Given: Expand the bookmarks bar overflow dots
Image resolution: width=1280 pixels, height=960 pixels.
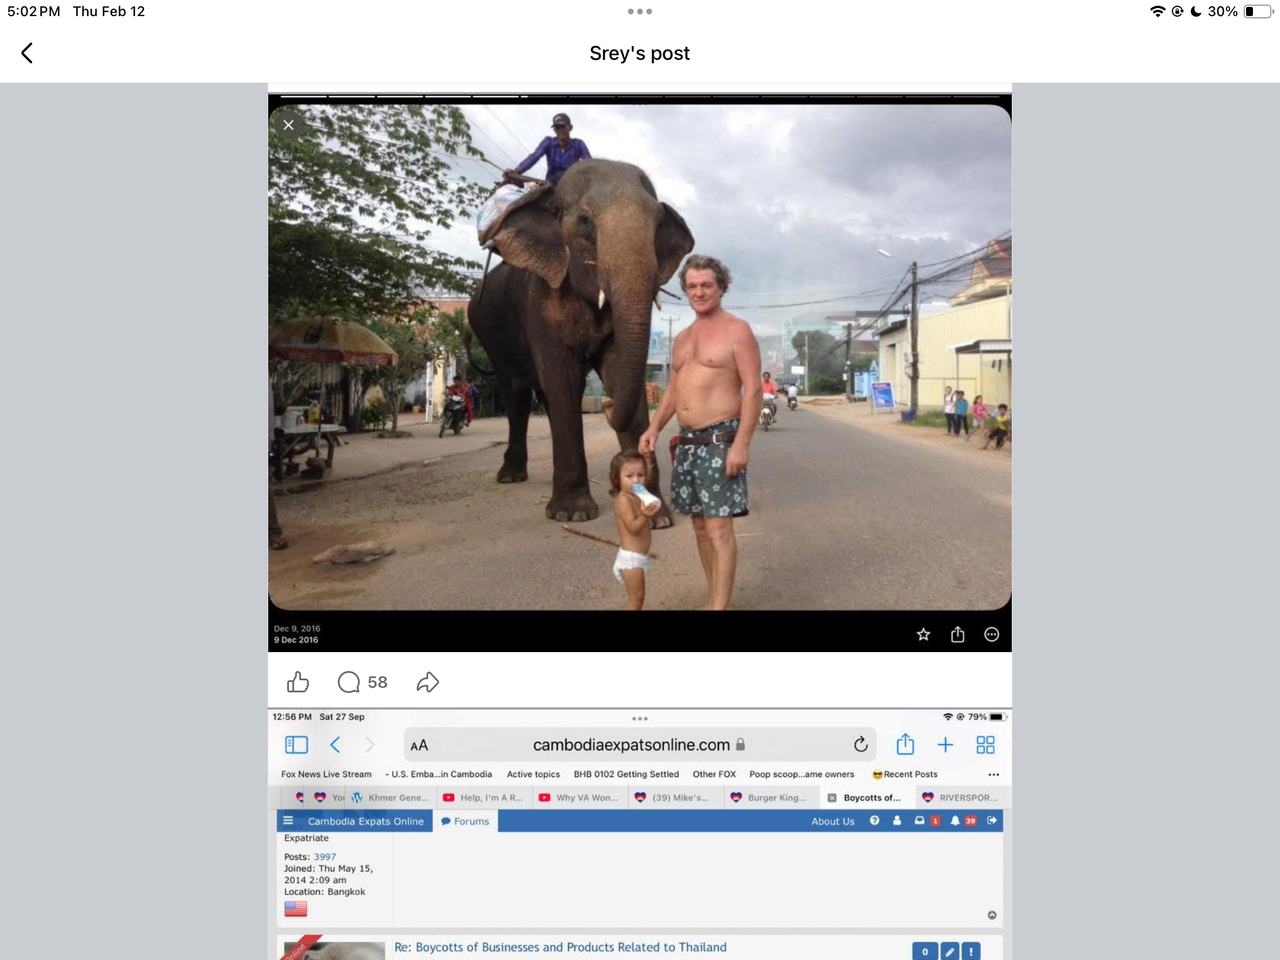Looking at the screenshot, I should (993, 774).
